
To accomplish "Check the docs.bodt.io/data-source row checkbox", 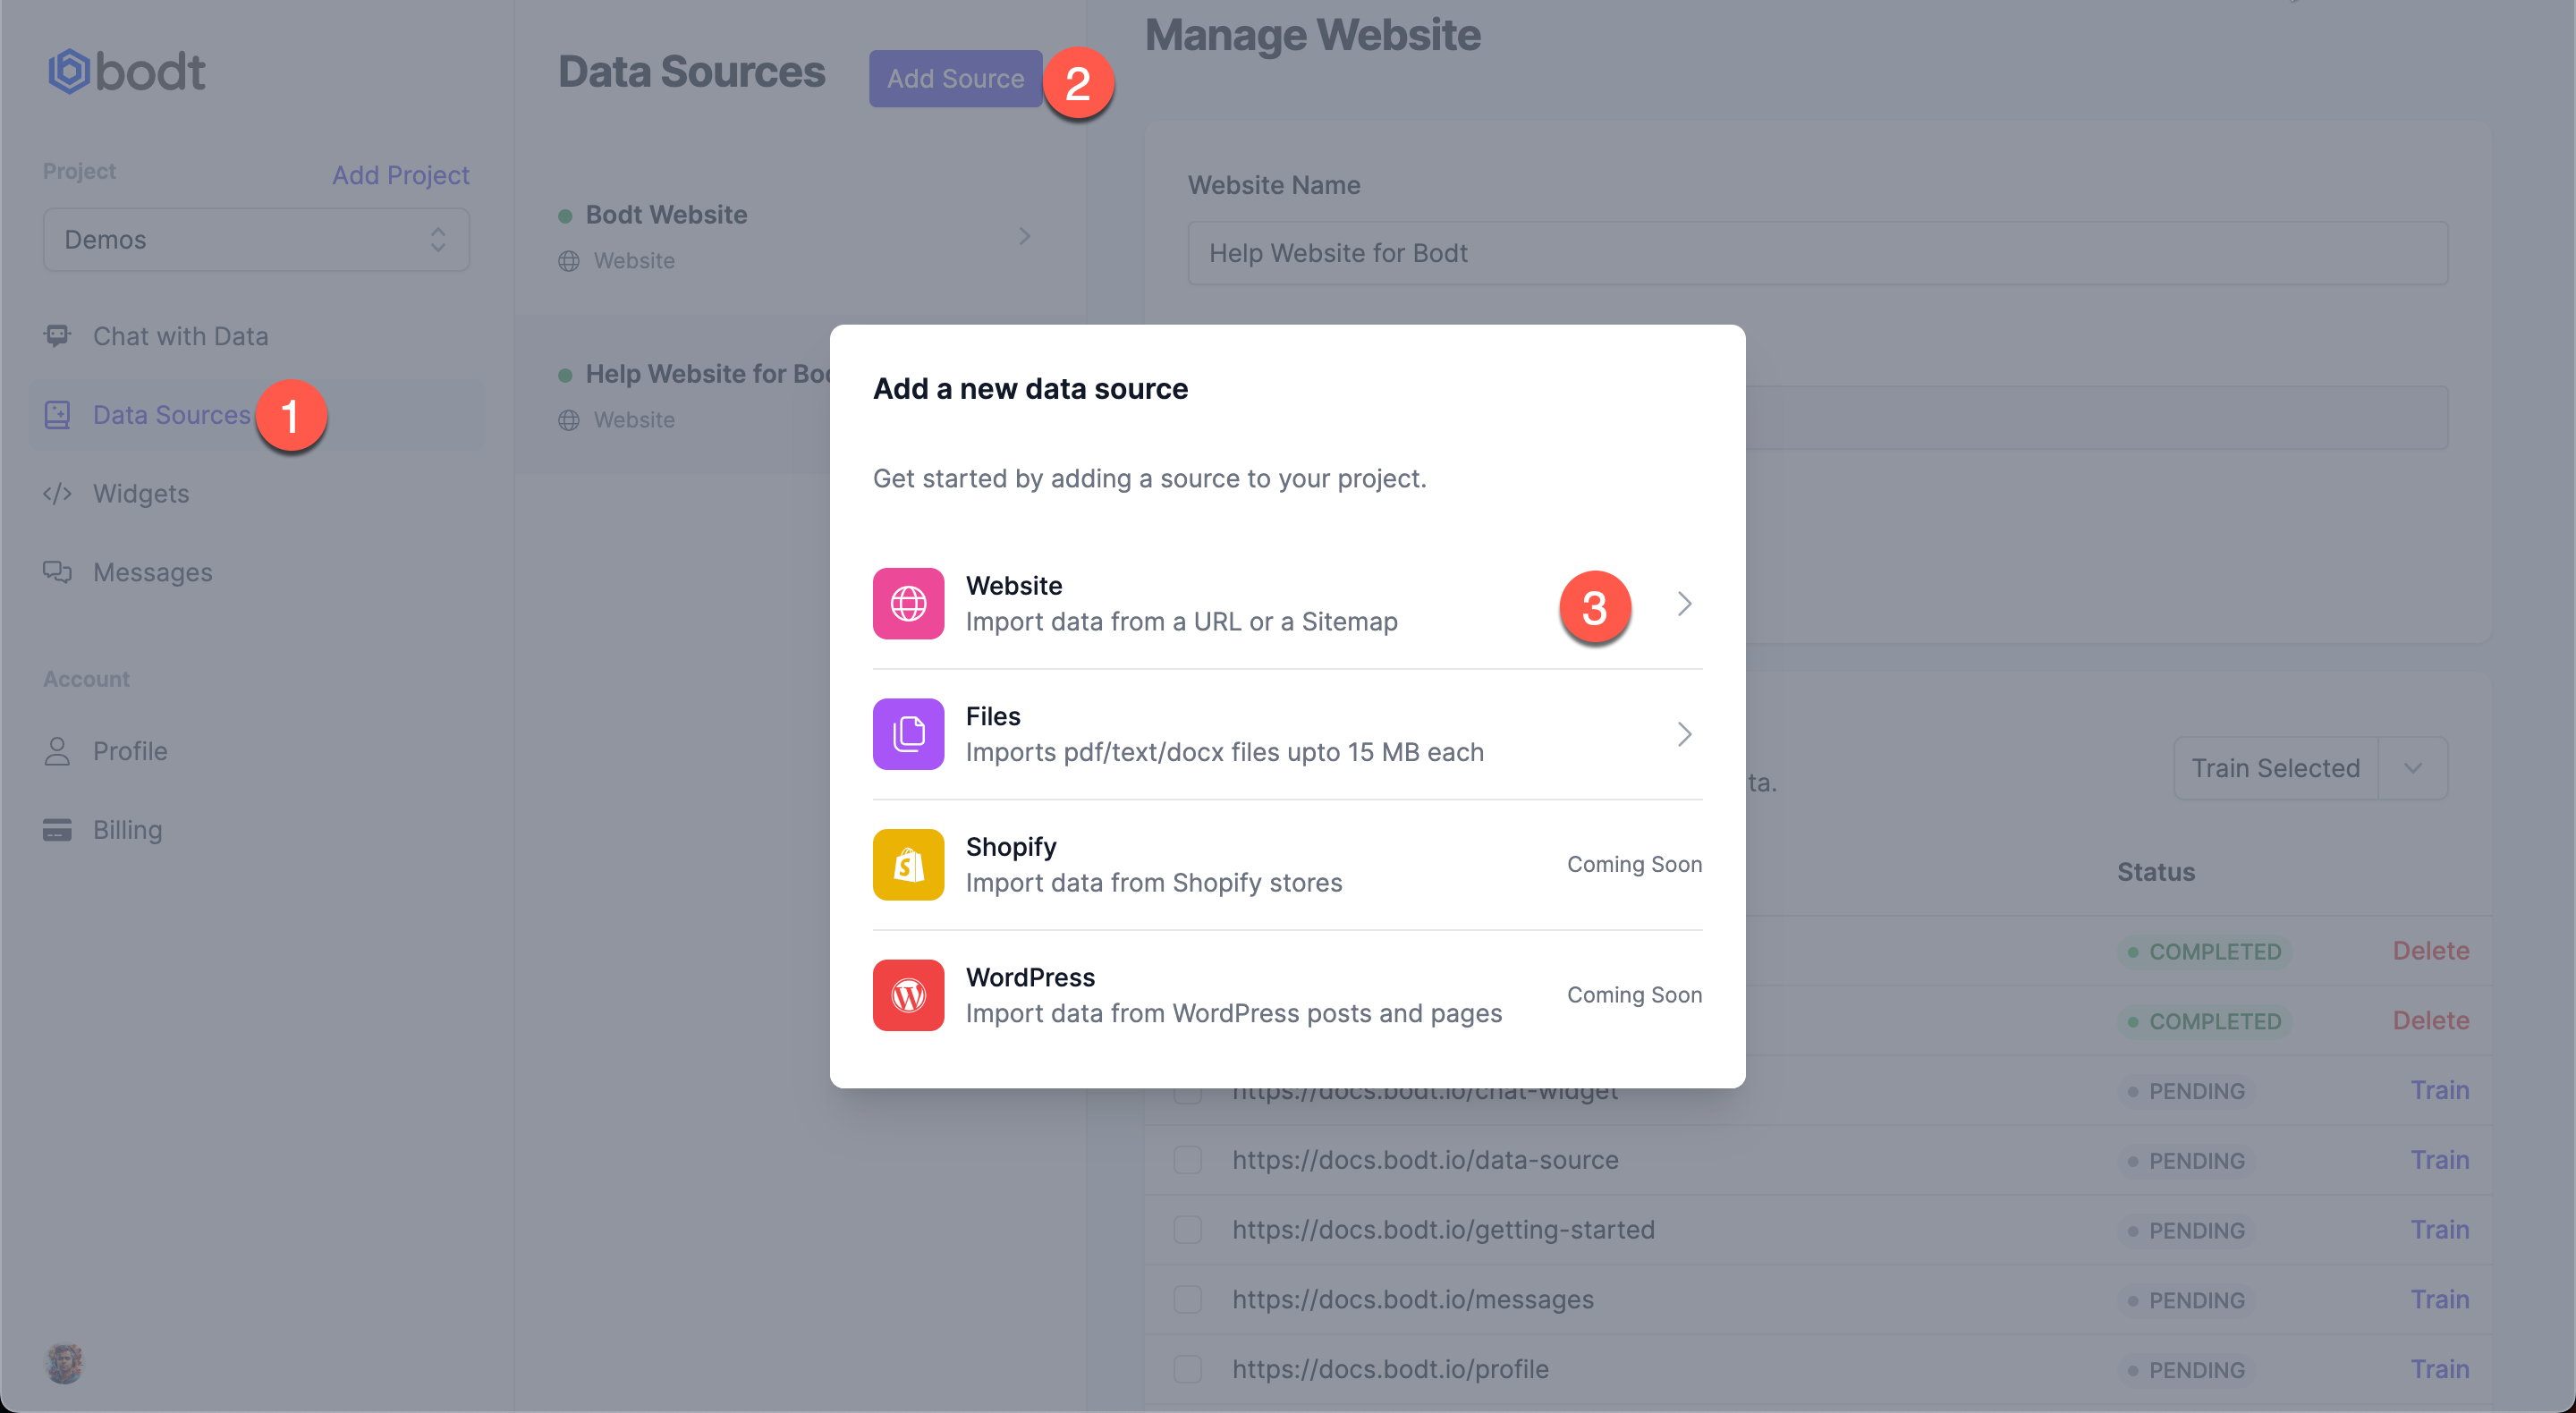I will (1187, 1160).
